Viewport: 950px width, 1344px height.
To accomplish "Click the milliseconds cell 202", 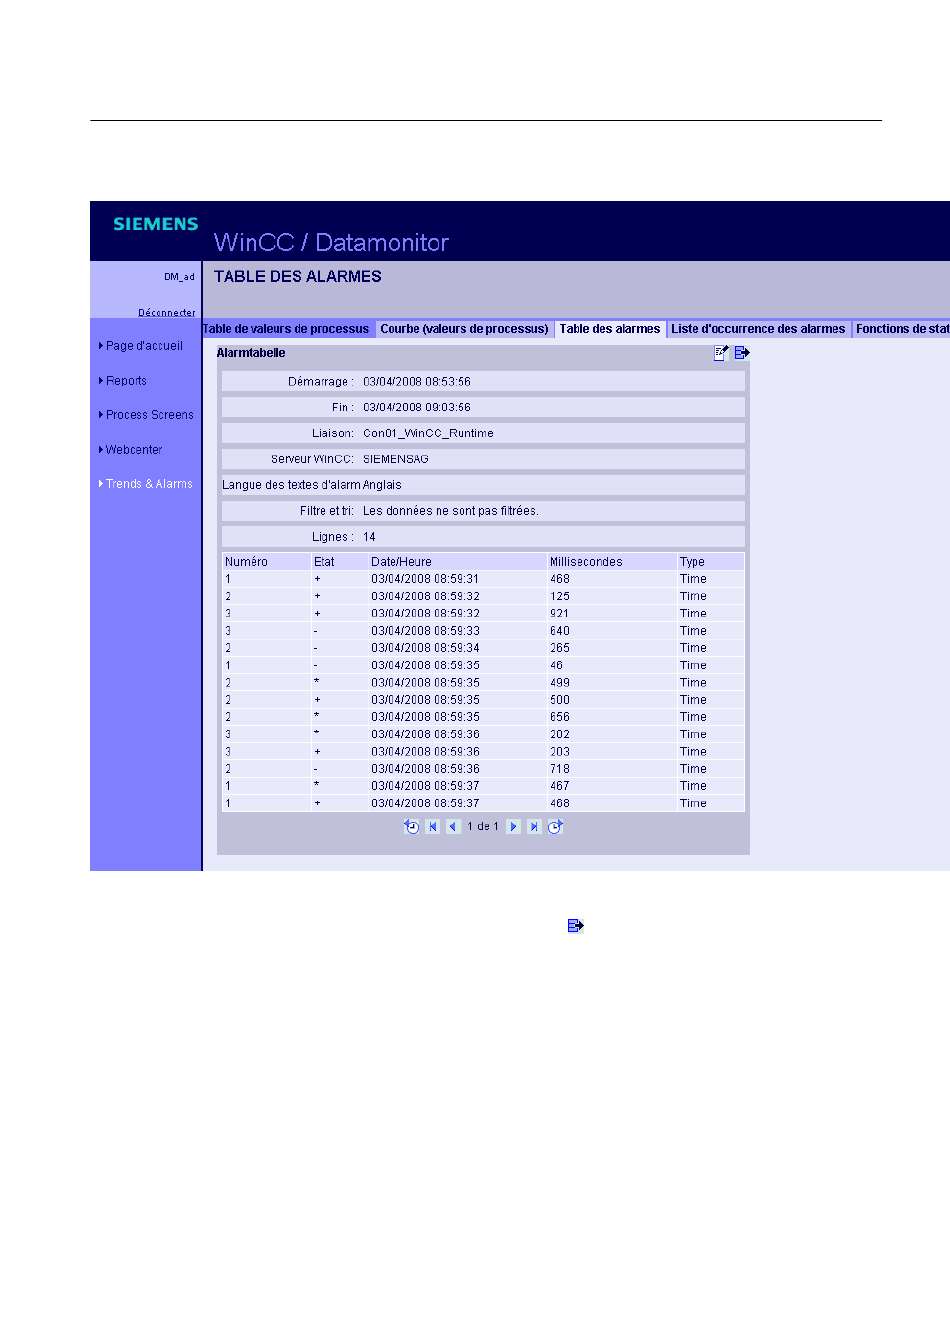I will (x=560, y=734).
